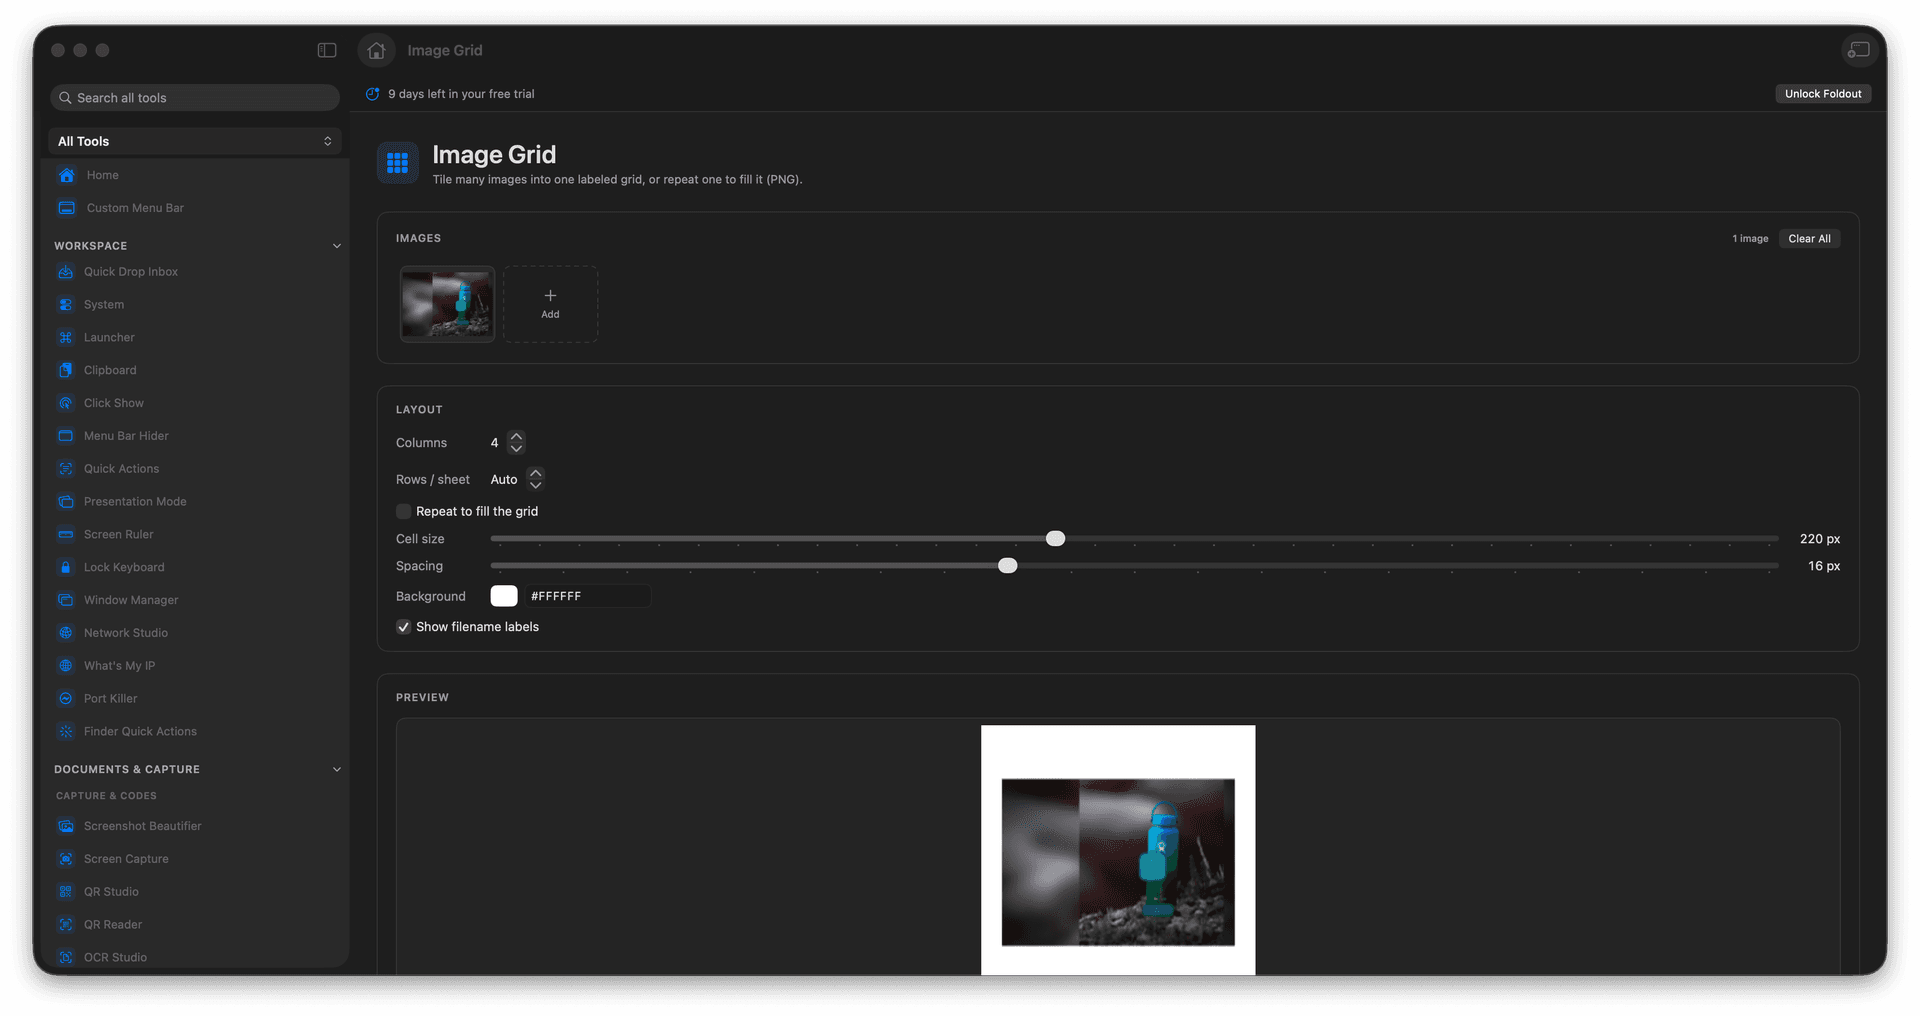The image size is (1920, 1016).
Task: Open the All Tools dropdown
Action: click(195, 141)
